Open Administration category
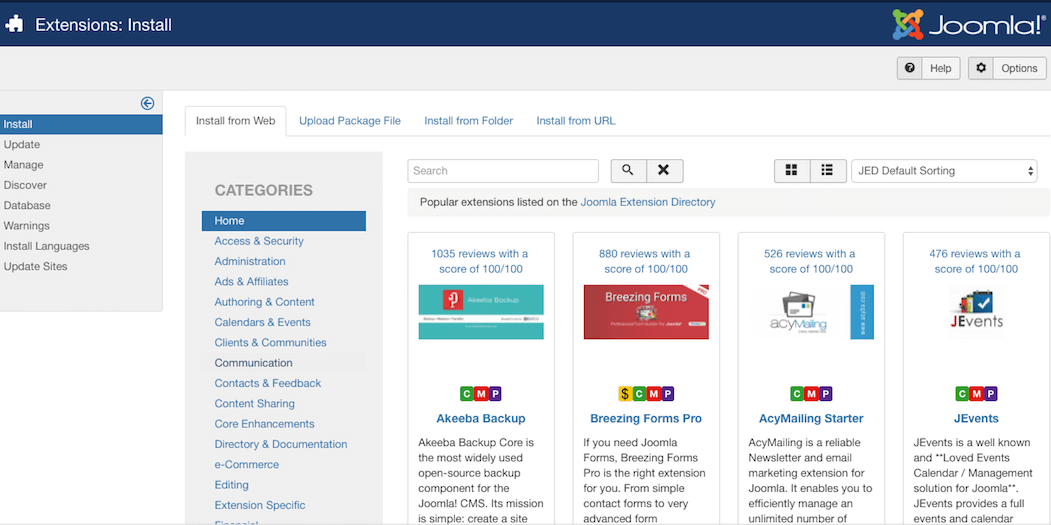Viewport: 1051px width, 525px height. (x=250, y=261)
